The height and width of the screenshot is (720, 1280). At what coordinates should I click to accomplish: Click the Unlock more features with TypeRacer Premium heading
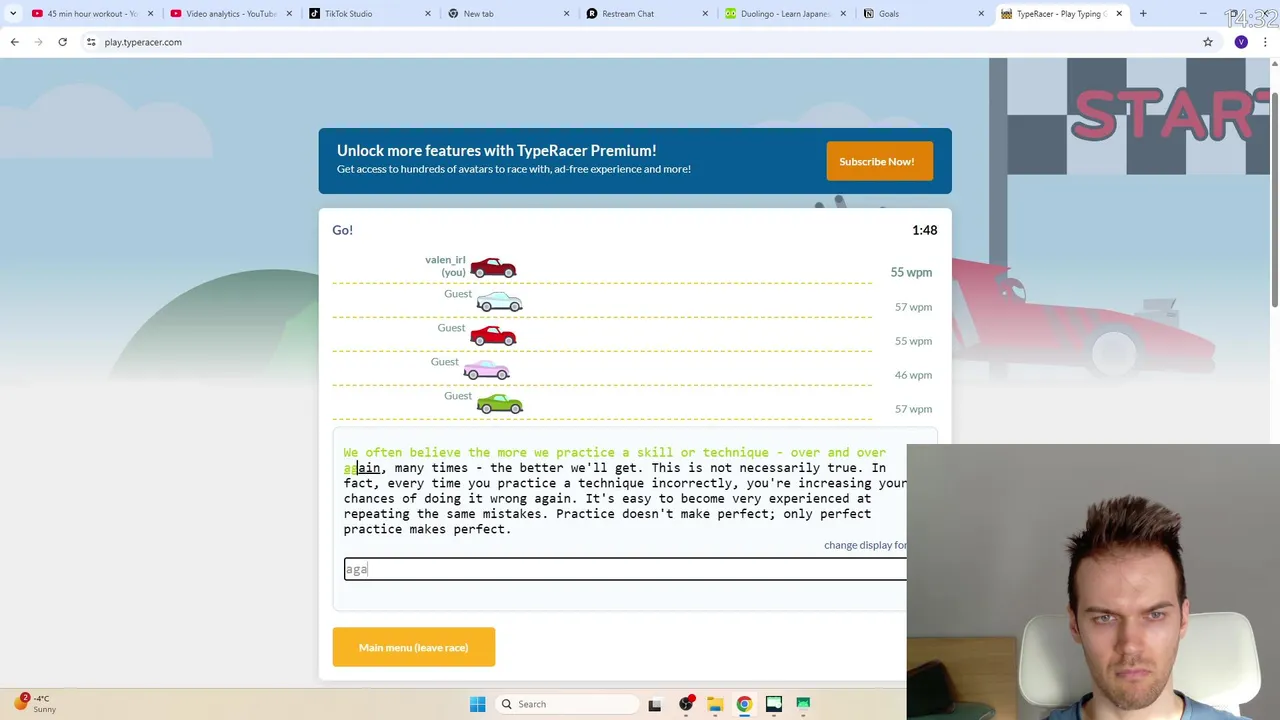pos(496,151)
